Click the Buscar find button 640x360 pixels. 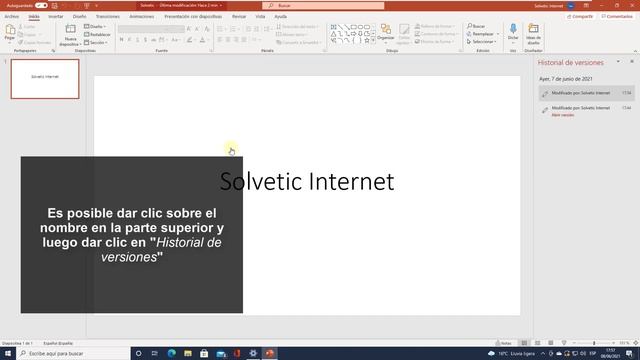coord(476,26)
